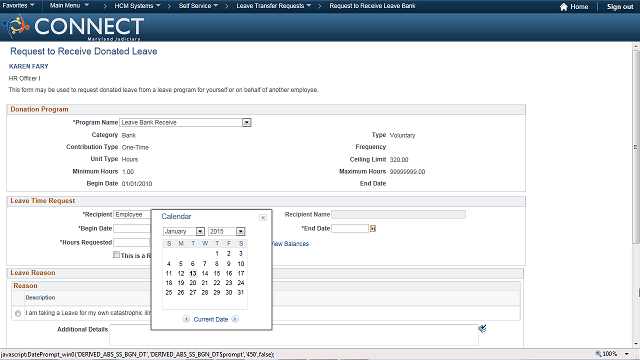Expand the month dropdown showing January
The height and width of the screenshot is (360, 640).
[200, 231]
